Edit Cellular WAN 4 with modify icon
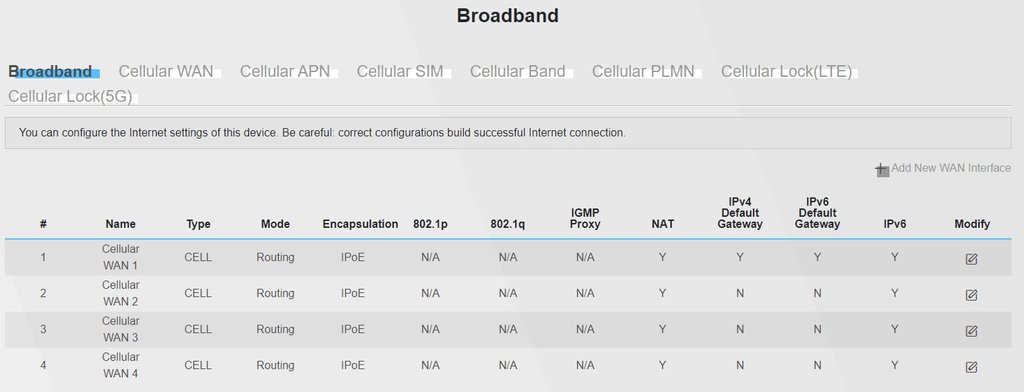The image size is (1024, 392). click(x=971, y=367)
